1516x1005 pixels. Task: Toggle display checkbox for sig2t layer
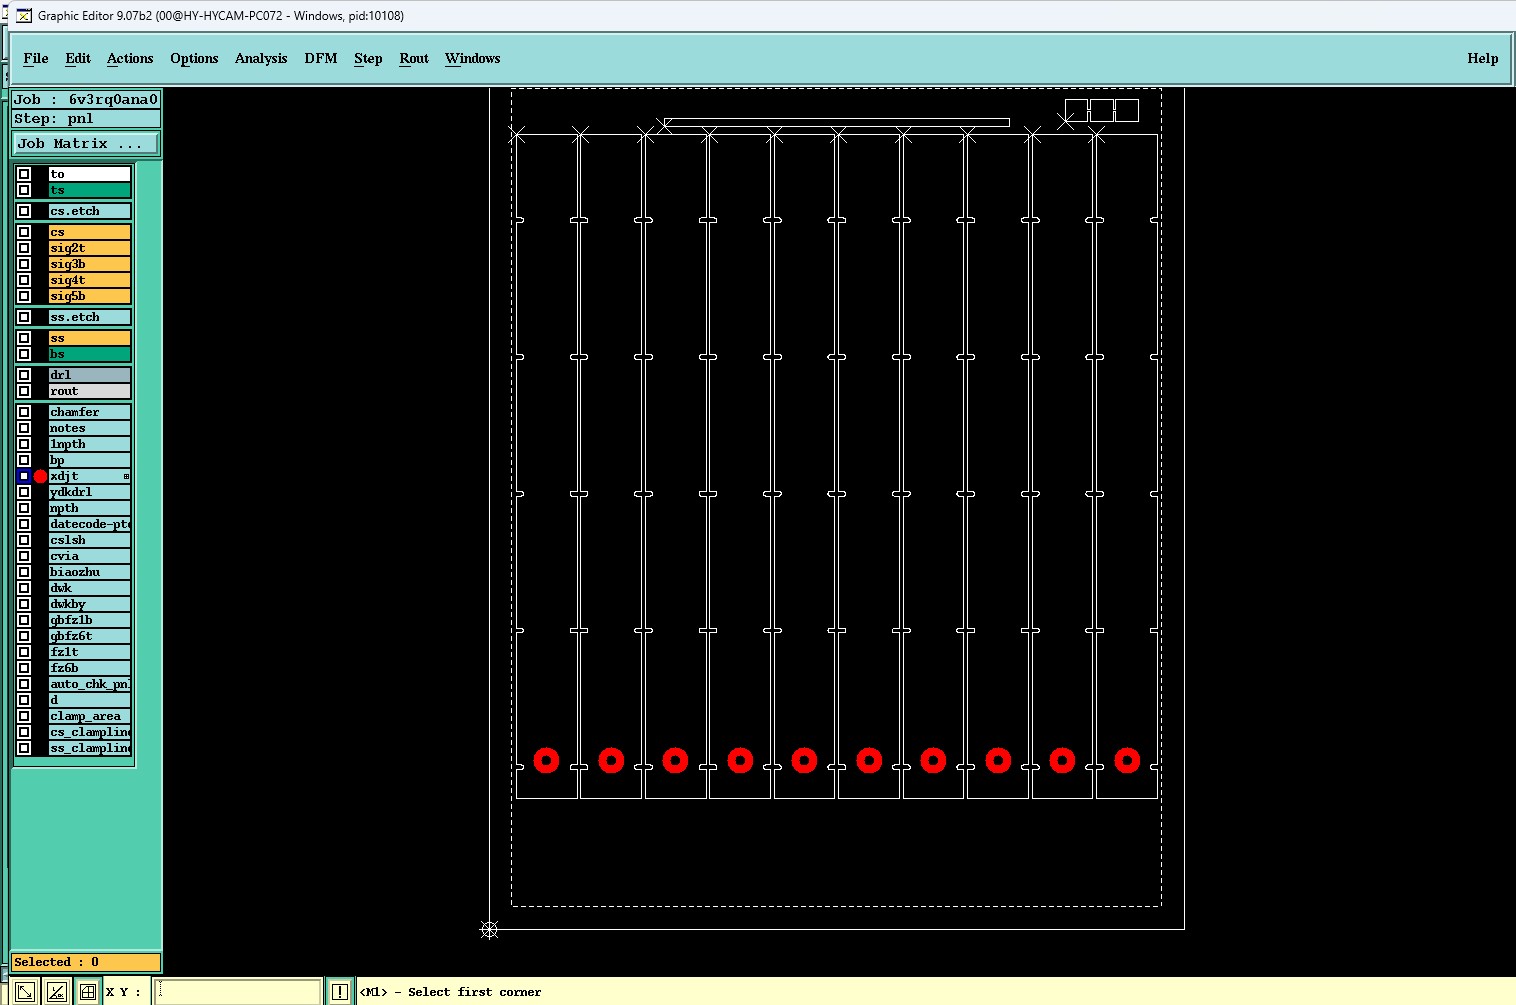pyautogui.click(x=24, y=248)
